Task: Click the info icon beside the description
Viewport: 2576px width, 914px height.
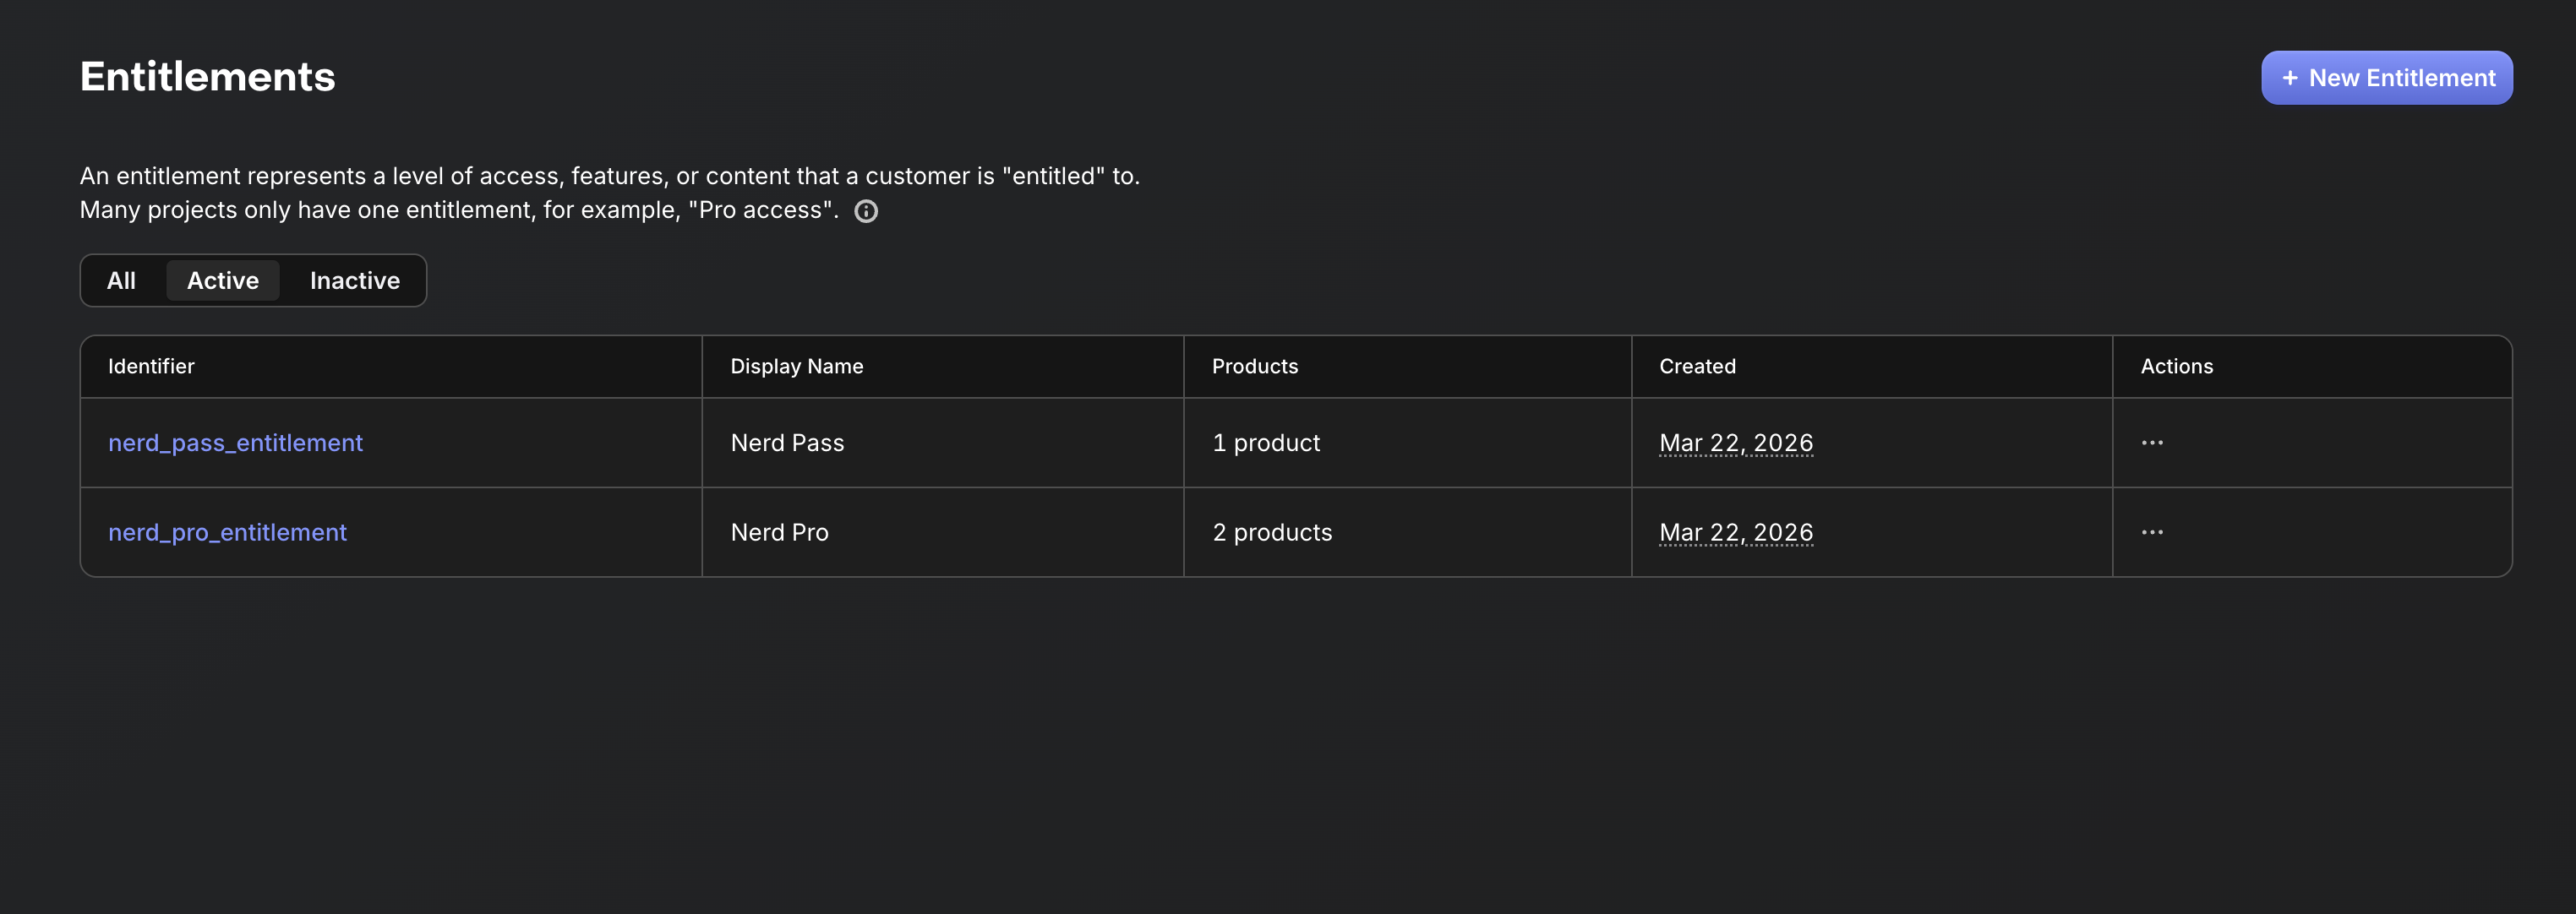Action: [866, 211]
